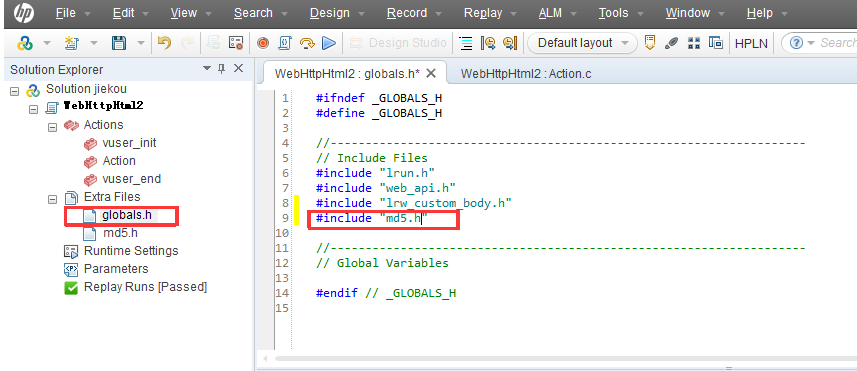
Task: Click code line #define _GLOBALS_H
Action: (x=379, y=113)
